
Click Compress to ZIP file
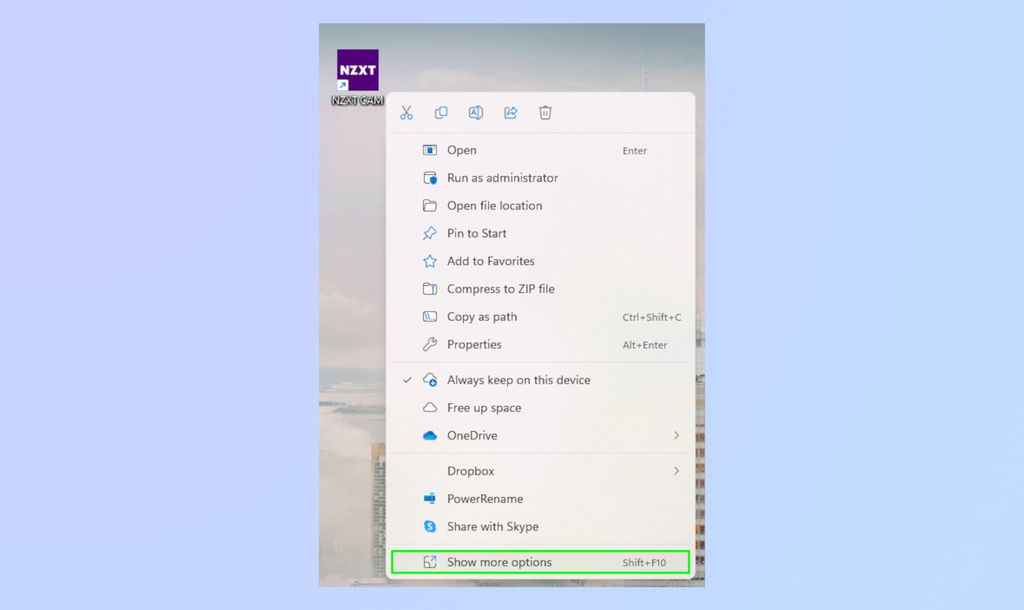pos(500,289)
